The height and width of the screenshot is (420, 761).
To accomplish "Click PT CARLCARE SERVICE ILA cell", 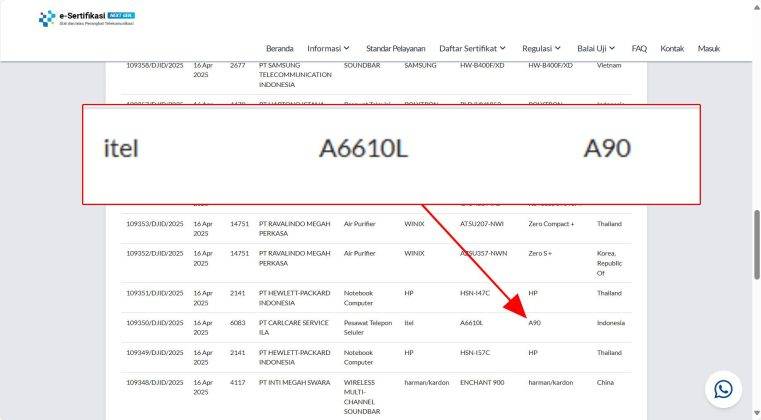I will [294, 328].
